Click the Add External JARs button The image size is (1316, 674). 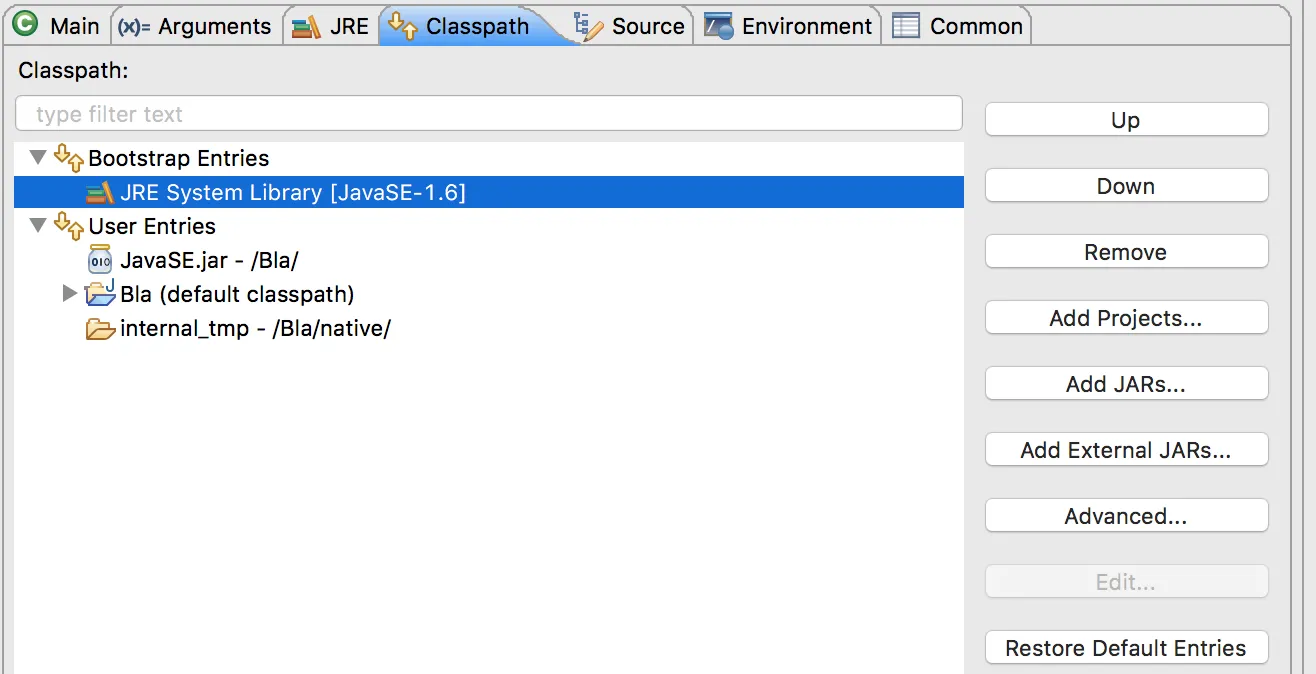[1126, 450]
